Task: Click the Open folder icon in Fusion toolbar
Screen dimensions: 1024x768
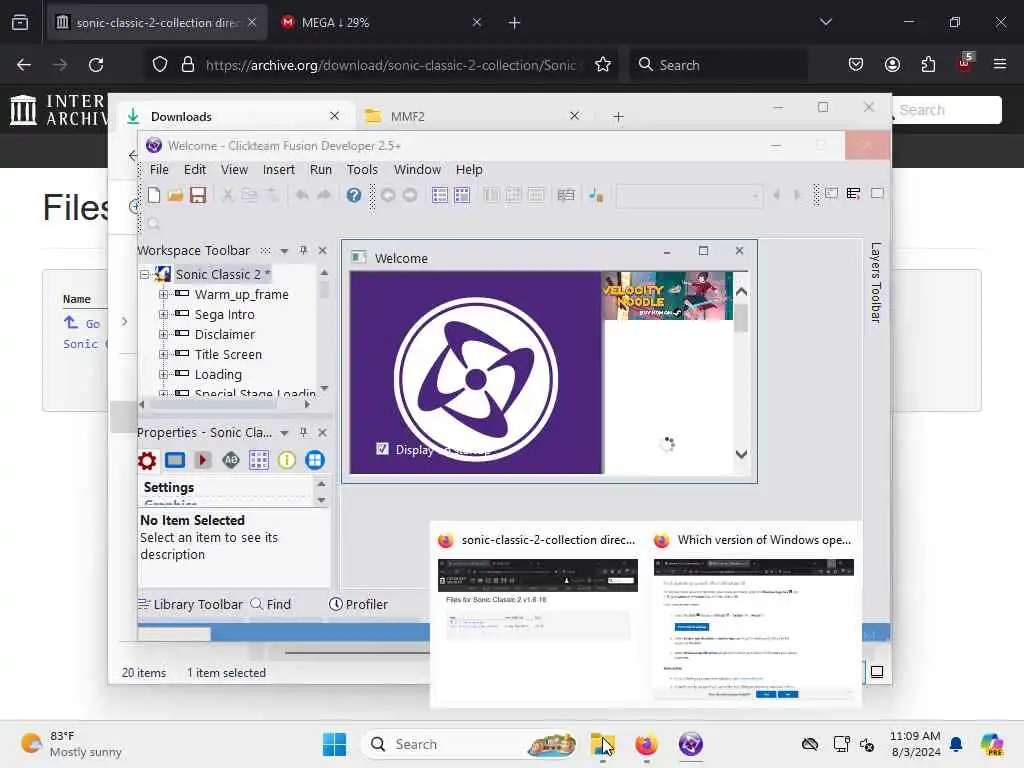Action: 175,195
